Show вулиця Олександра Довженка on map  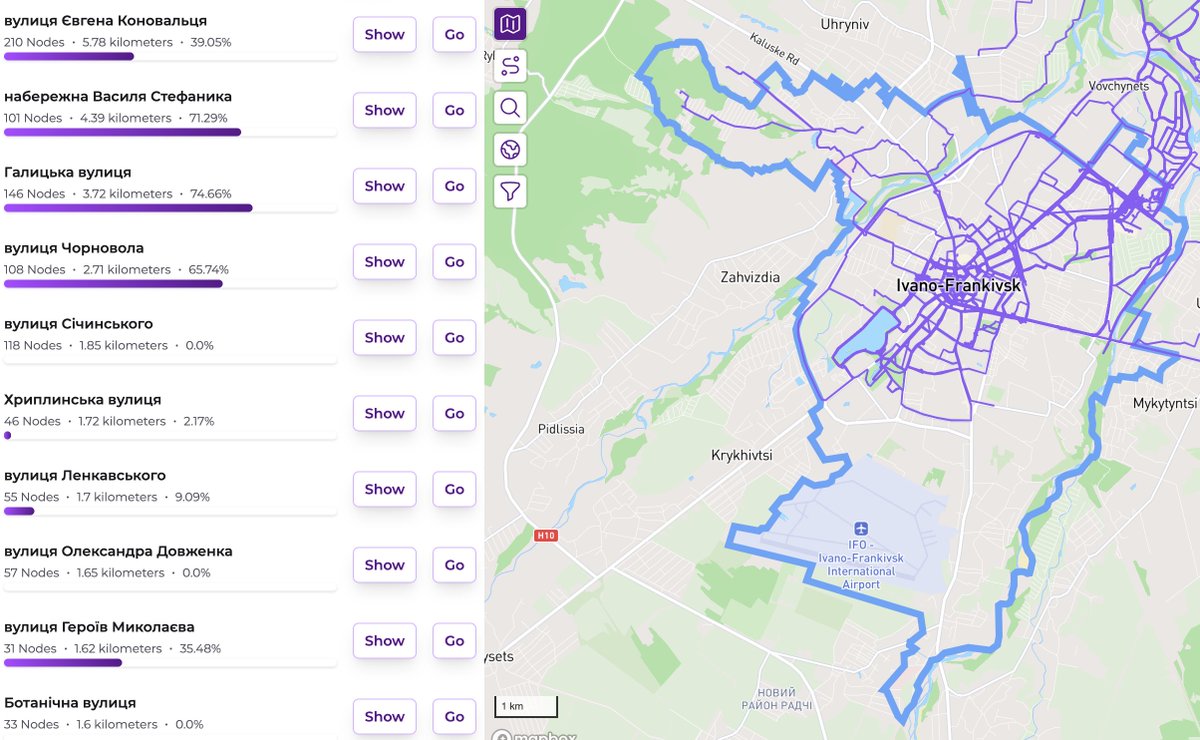click(x=384, y=565)
